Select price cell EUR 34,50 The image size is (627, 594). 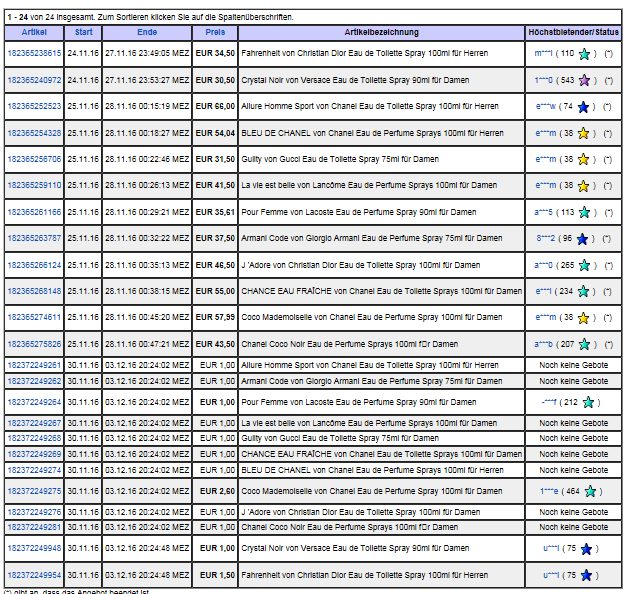tap(215, 53)
